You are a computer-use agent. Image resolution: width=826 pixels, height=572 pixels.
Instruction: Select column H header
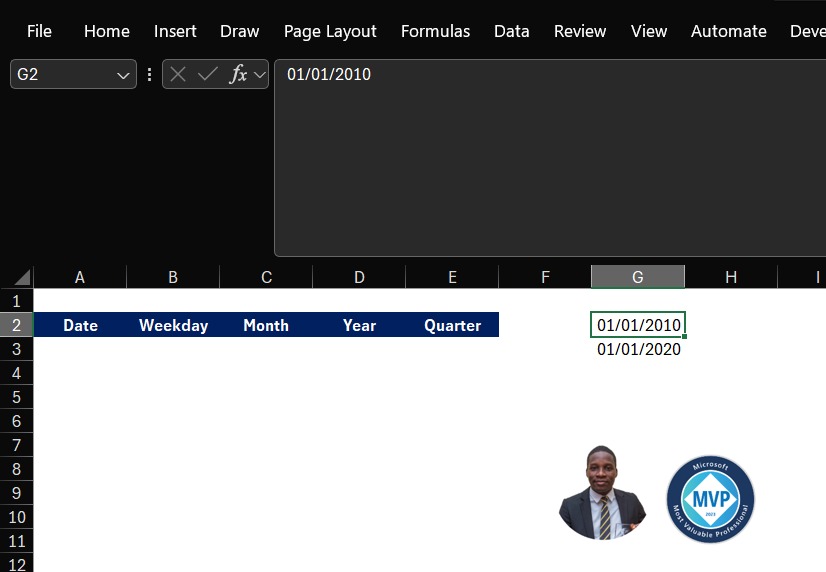pos(731,277)
